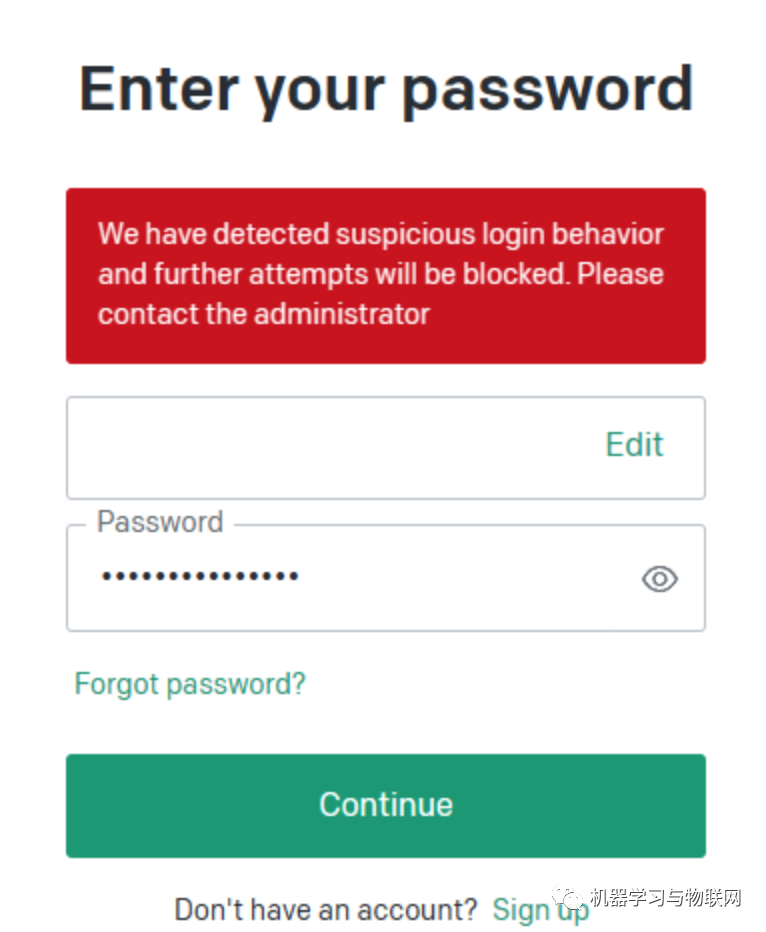Screen dimensions: 766x932
Task: Click the word "password" in the heading
Action: [x=547, y=91]
